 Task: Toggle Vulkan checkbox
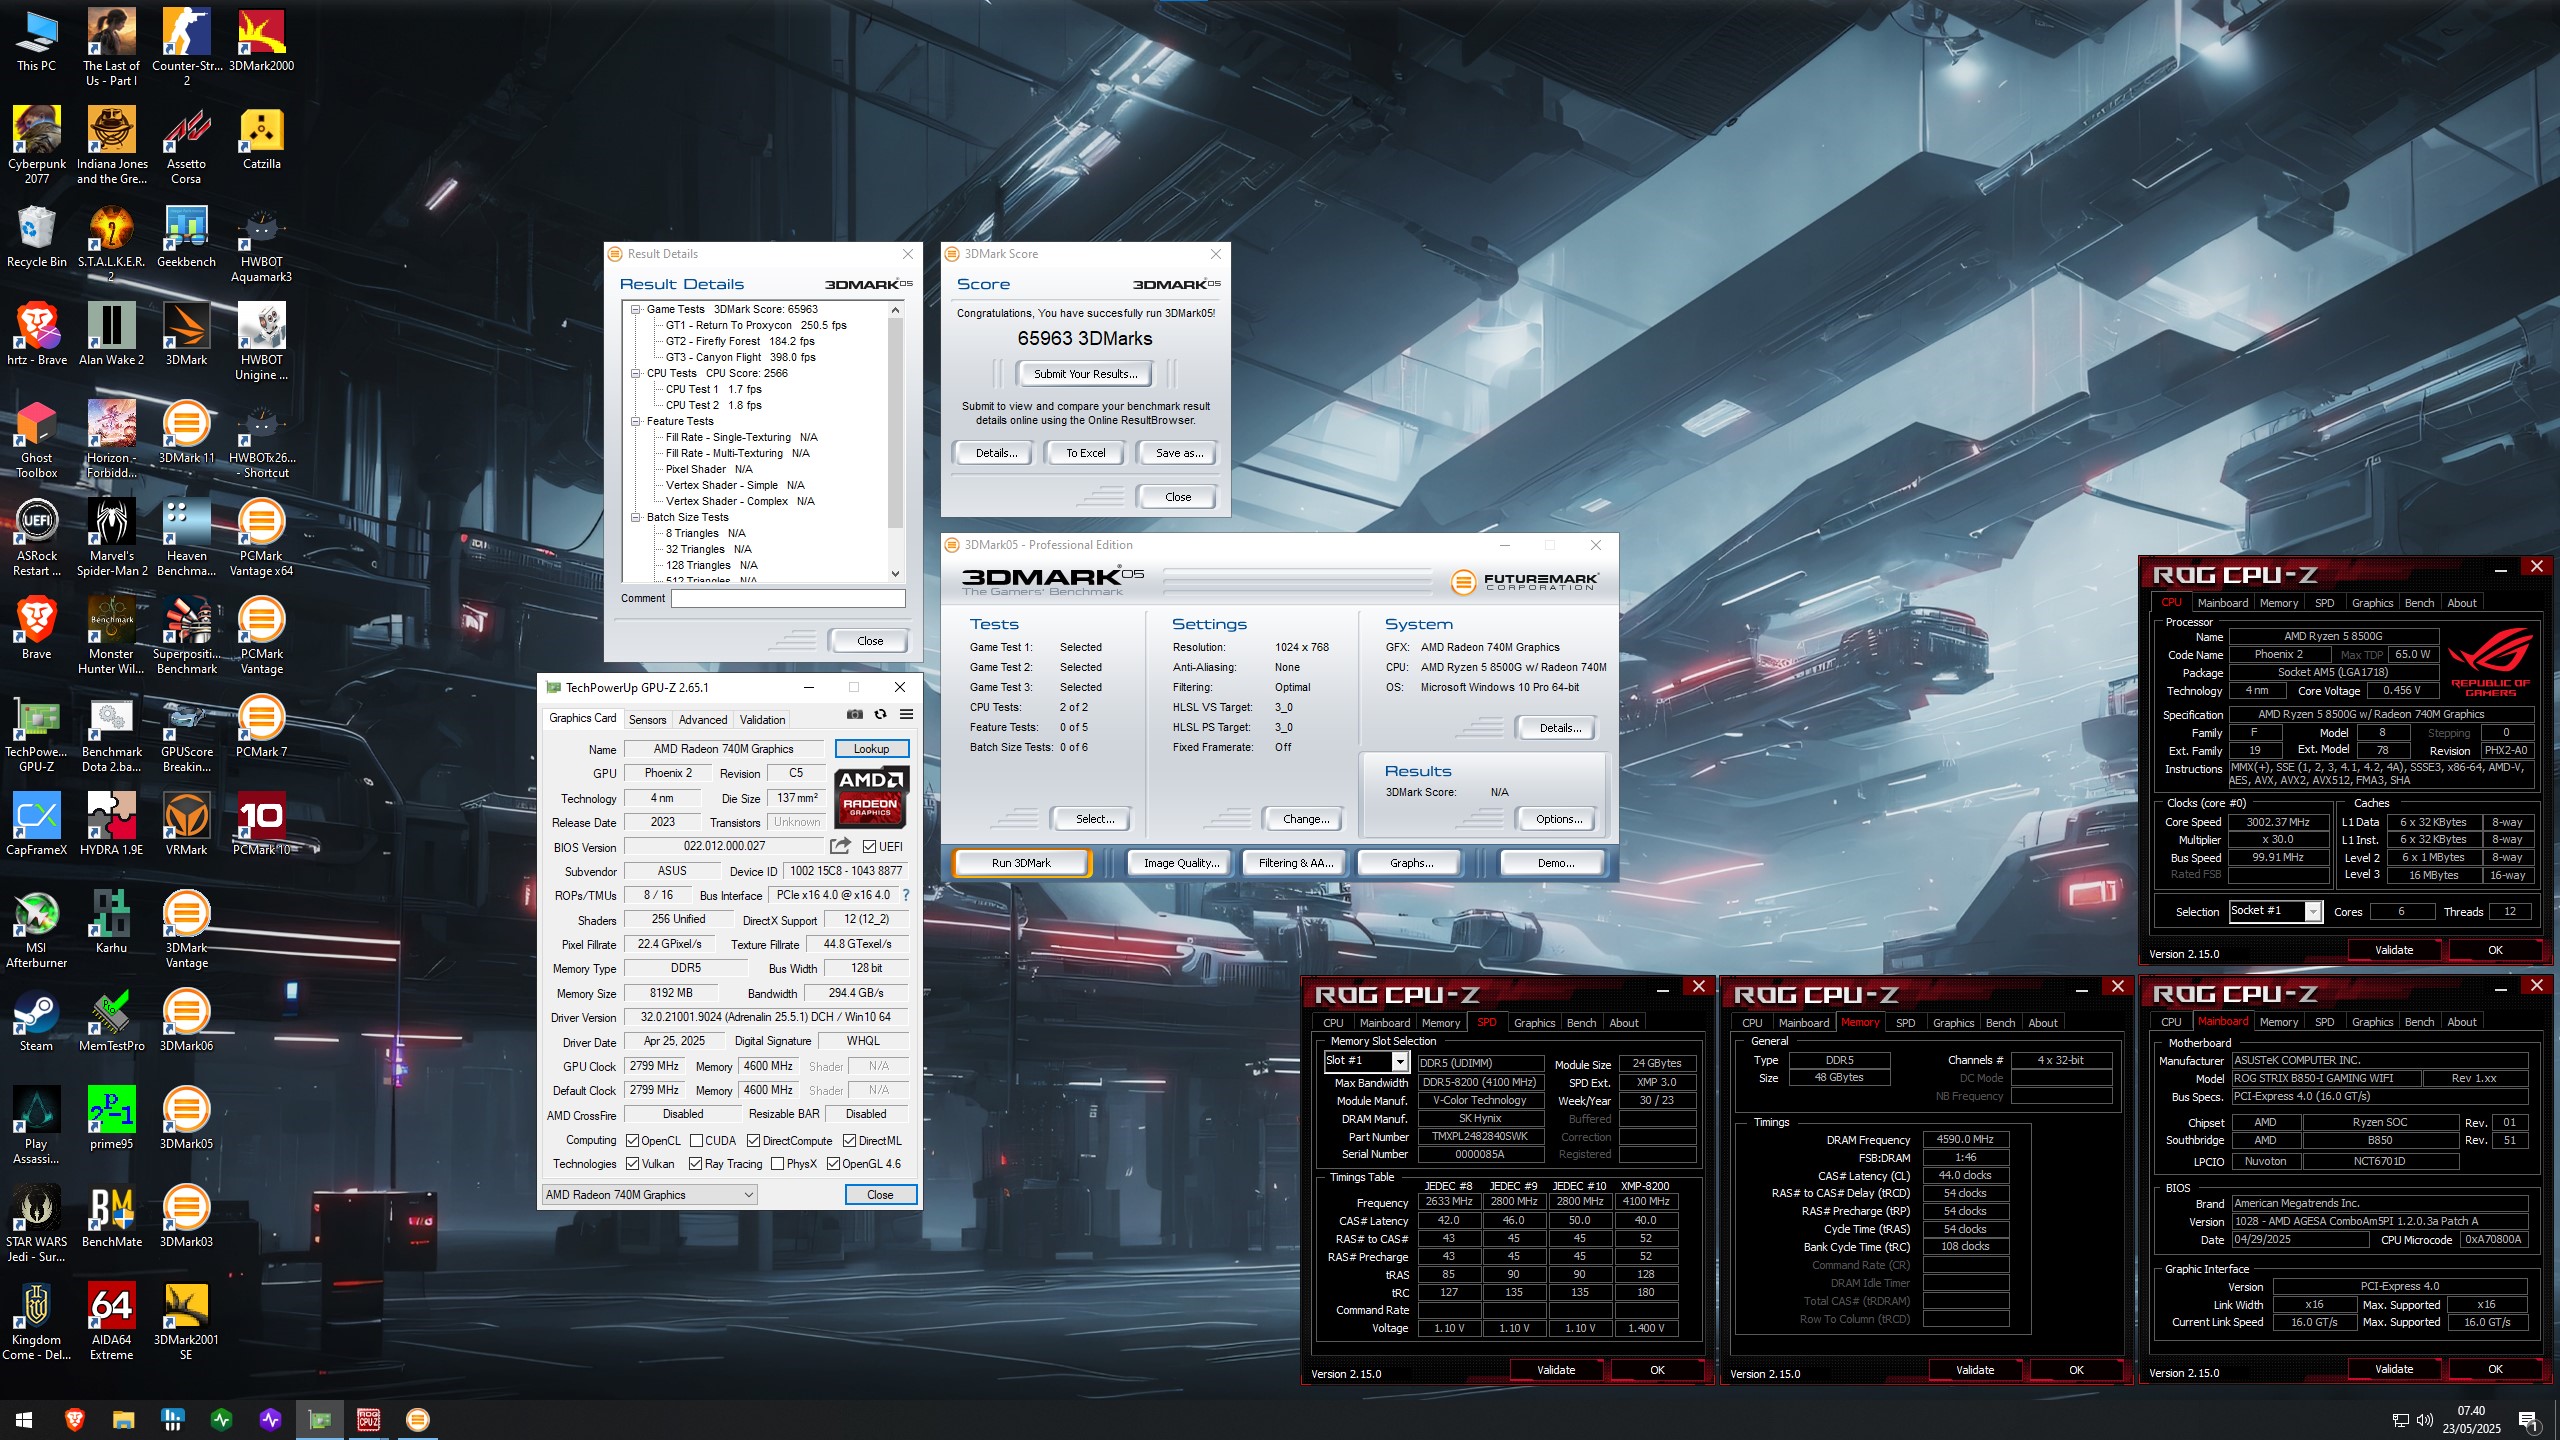click(632, 1164)
